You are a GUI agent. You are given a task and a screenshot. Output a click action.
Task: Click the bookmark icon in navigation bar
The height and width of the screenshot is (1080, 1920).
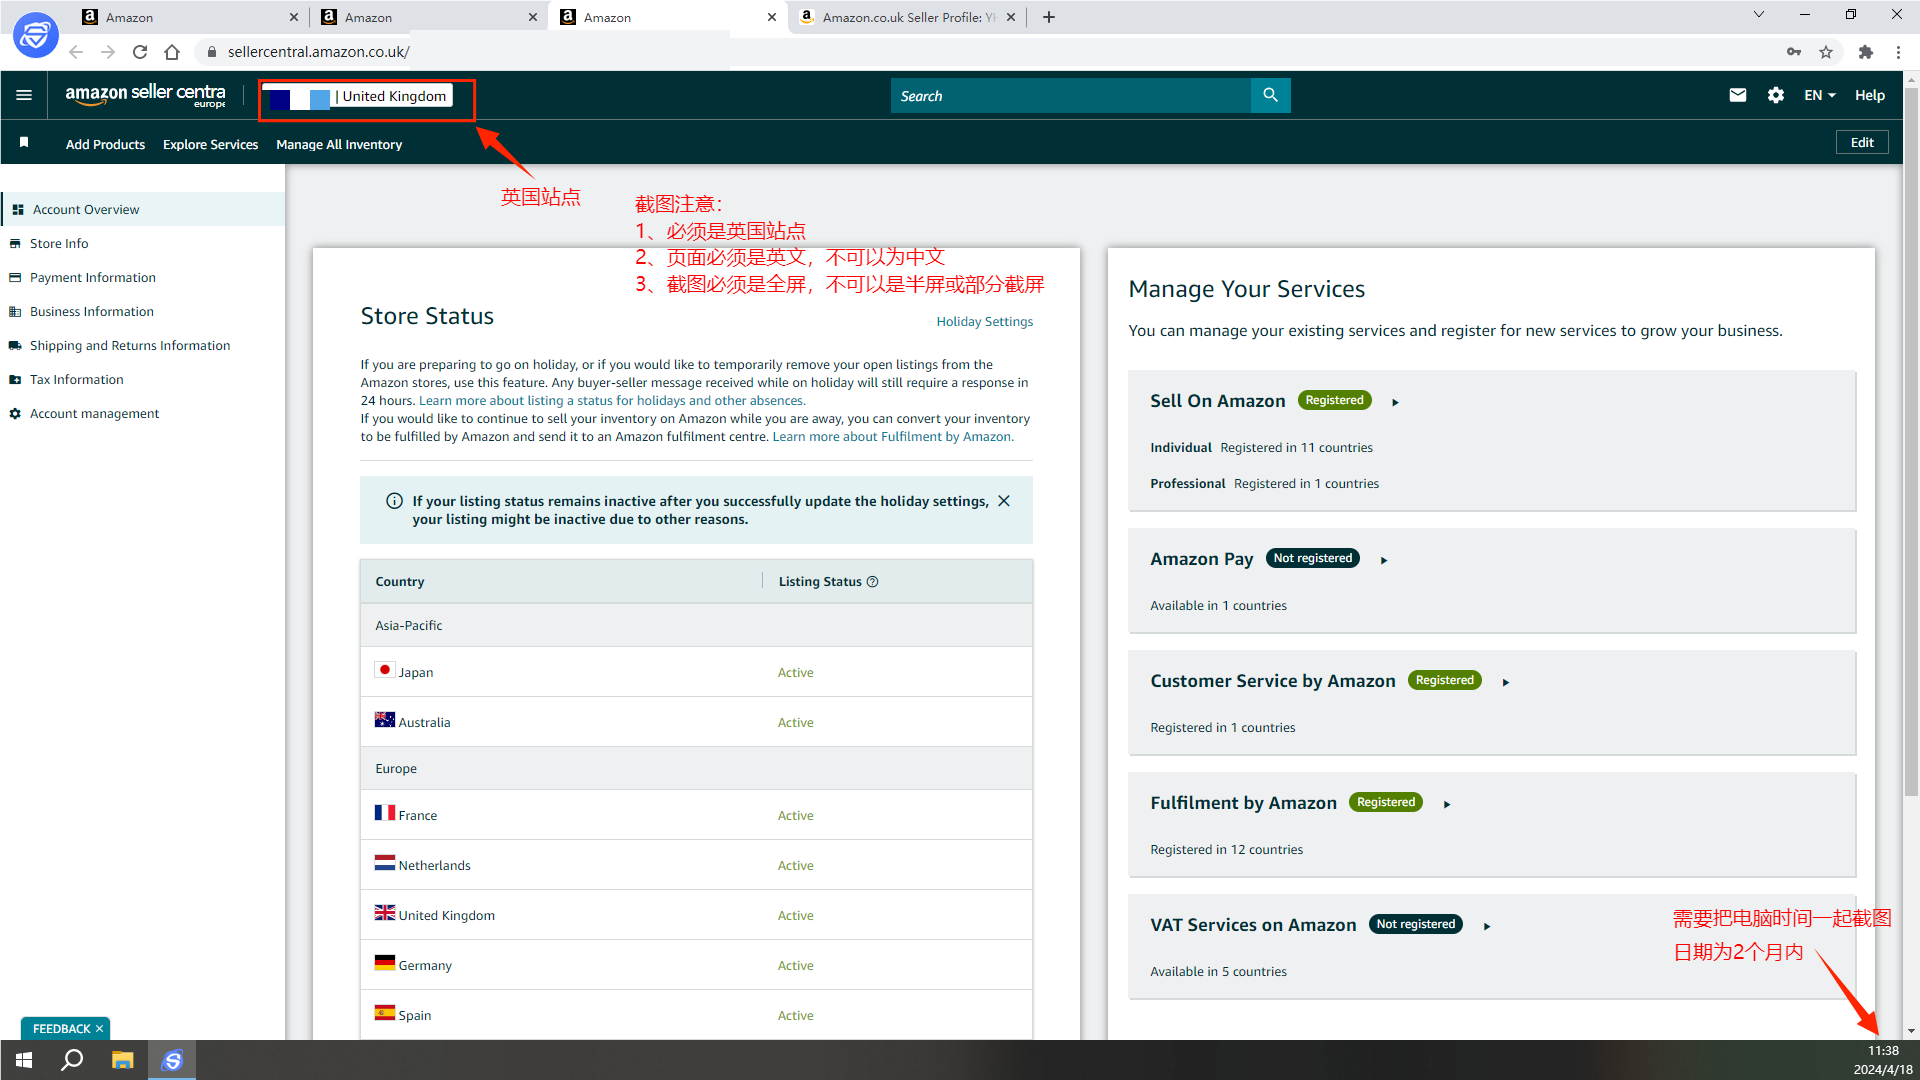coord(24,143)
